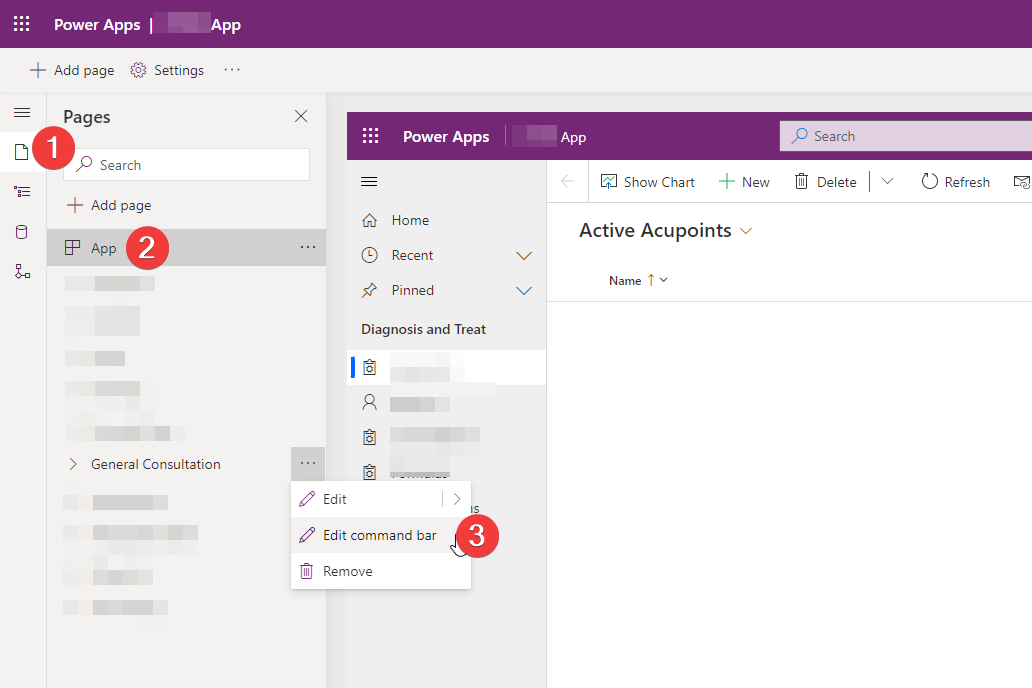Open the Active Acupoints view selector
1032x688 pixels.
point(746,231)
